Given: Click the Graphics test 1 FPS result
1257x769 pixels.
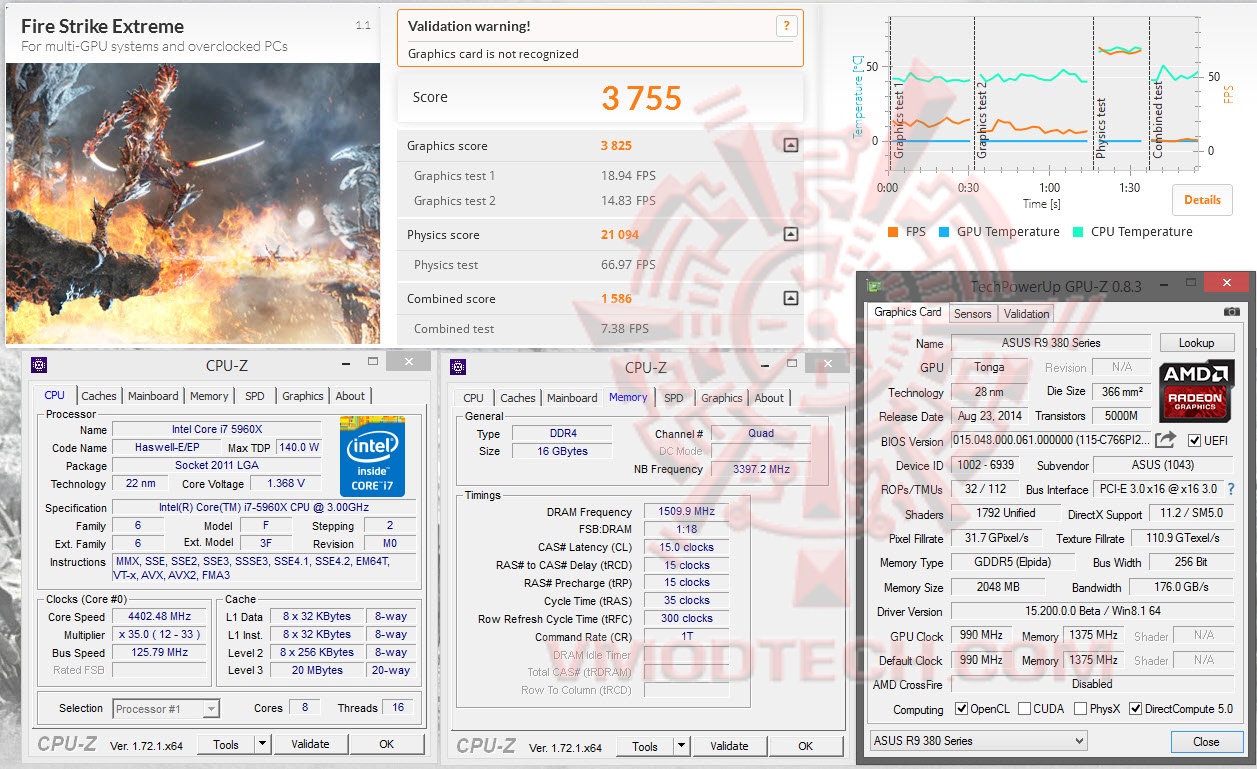Looking at the screenshot, I should click(x=628, y=176).
